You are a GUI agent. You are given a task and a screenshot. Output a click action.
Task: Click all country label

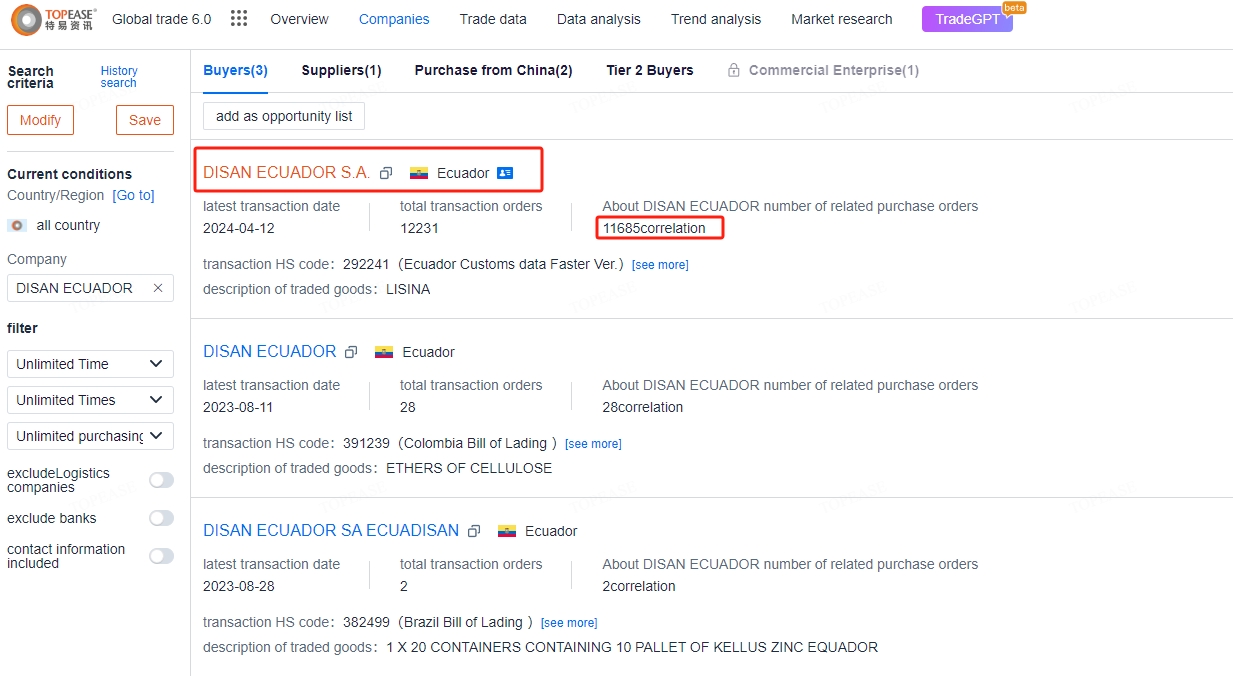pos(68,225)
